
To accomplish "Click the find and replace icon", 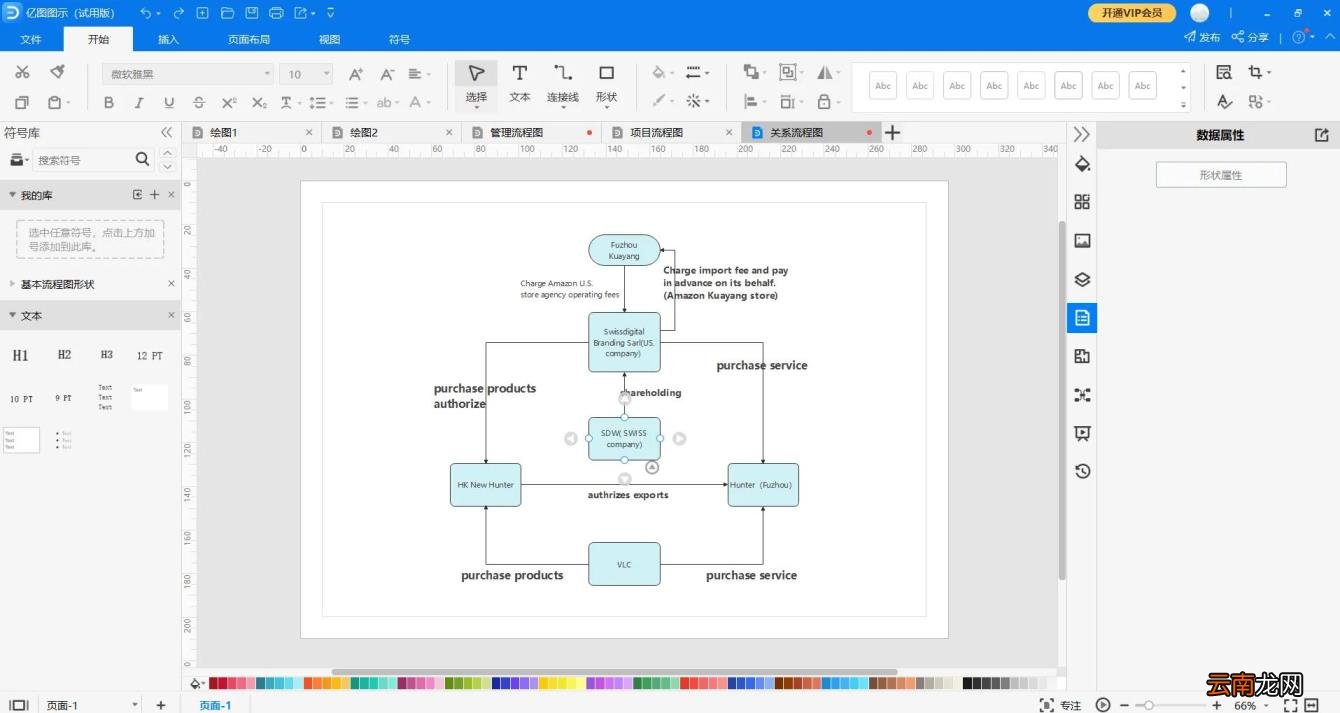I will coord(1224,72).
